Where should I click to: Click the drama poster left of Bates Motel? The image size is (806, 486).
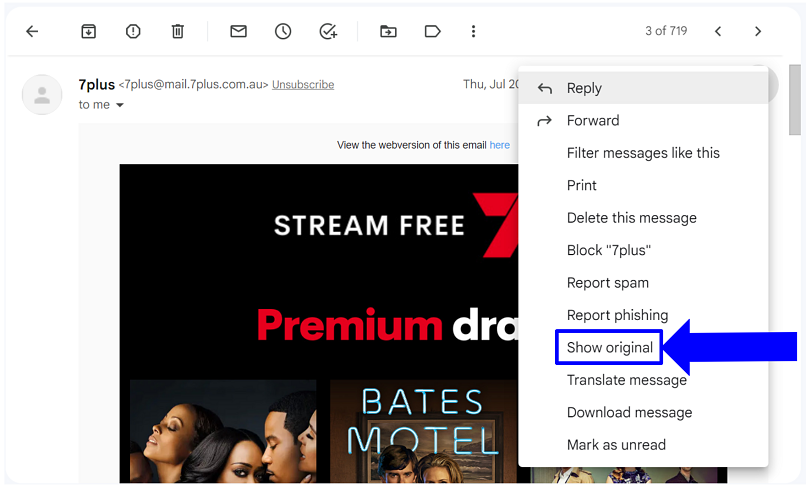click(x=223, y=431)
